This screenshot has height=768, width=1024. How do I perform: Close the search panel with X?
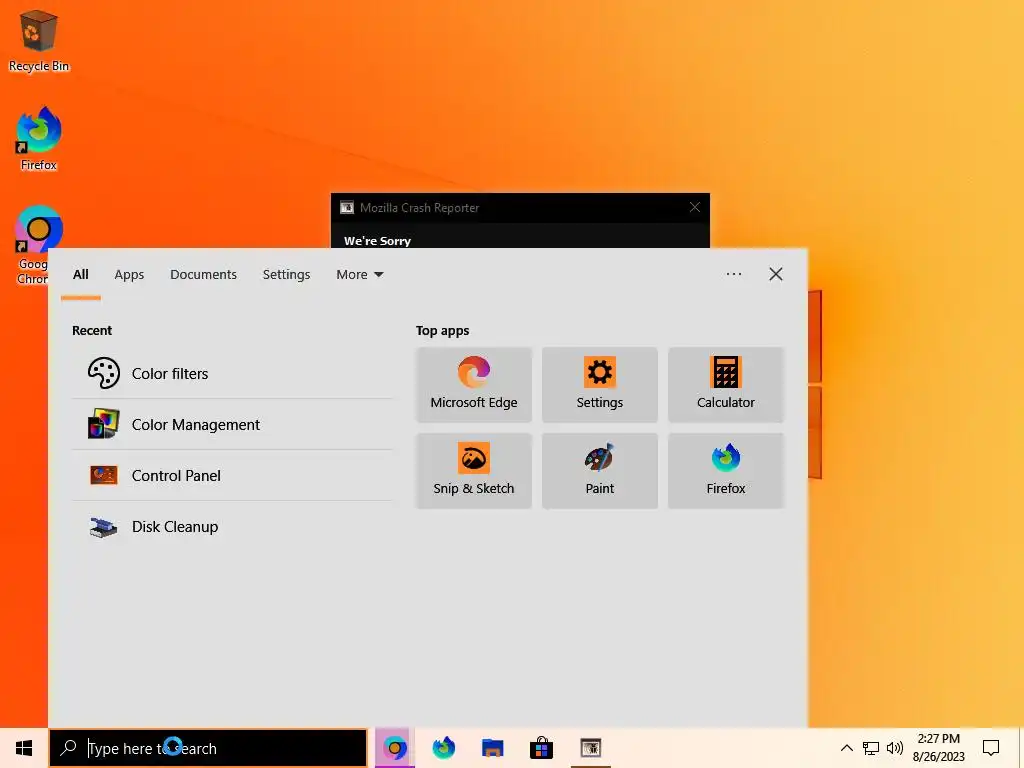[776, 274]
